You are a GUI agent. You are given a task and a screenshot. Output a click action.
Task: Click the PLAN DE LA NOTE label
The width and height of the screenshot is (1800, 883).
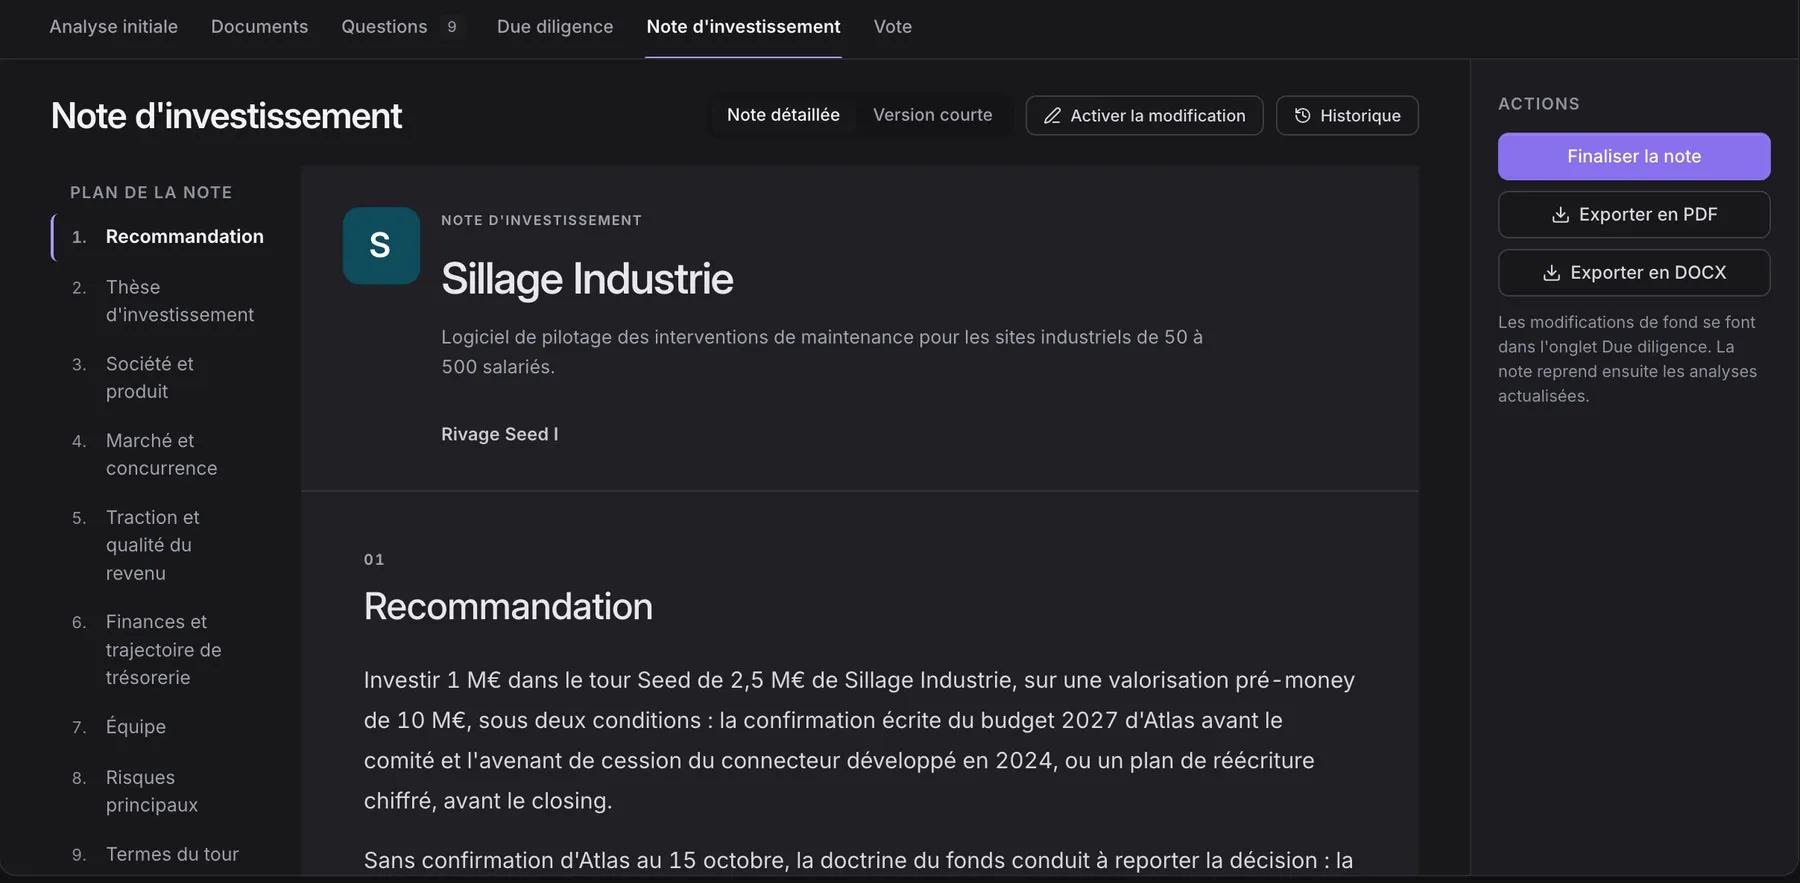(151, 193)
